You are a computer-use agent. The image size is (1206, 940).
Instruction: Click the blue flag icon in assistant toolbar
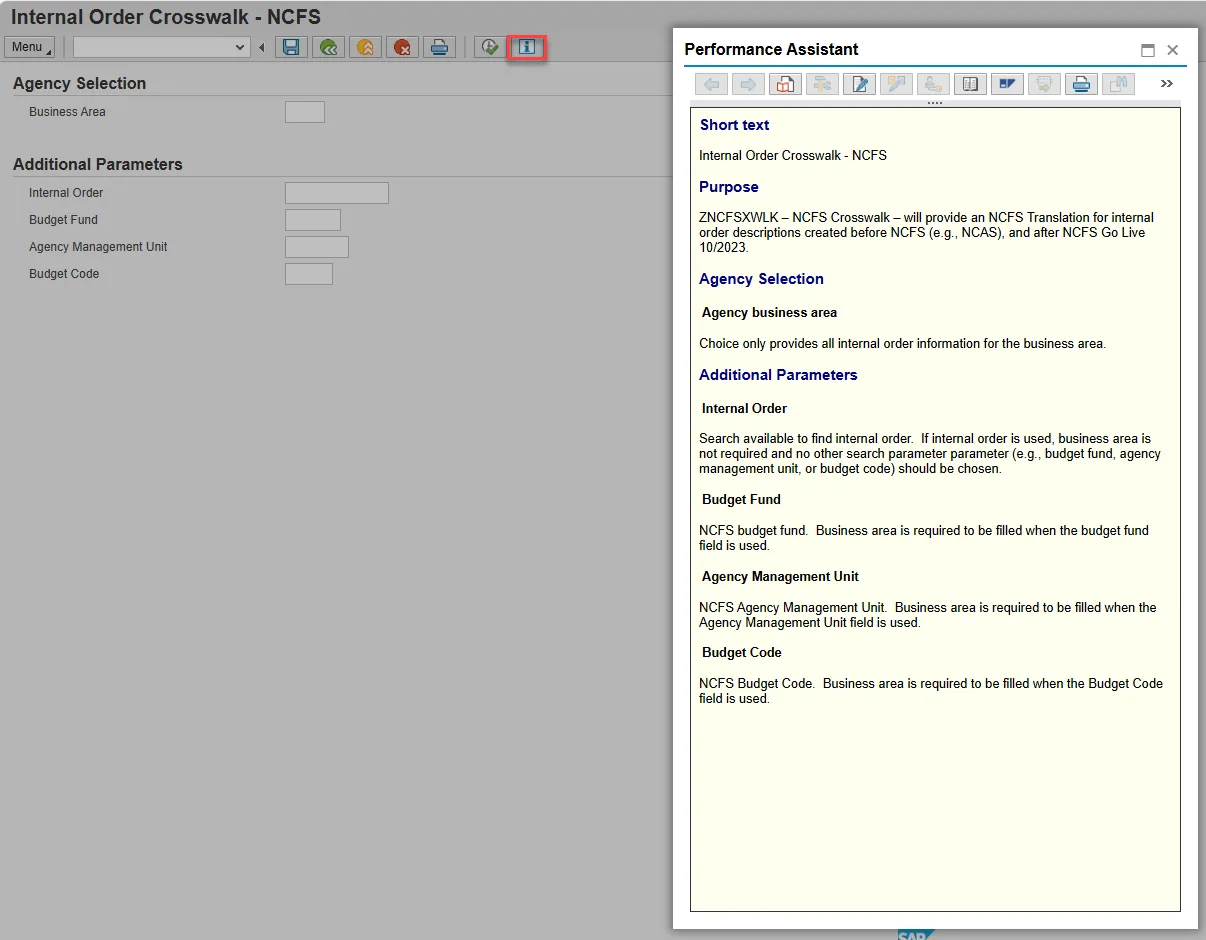(x=1007, y=84)
